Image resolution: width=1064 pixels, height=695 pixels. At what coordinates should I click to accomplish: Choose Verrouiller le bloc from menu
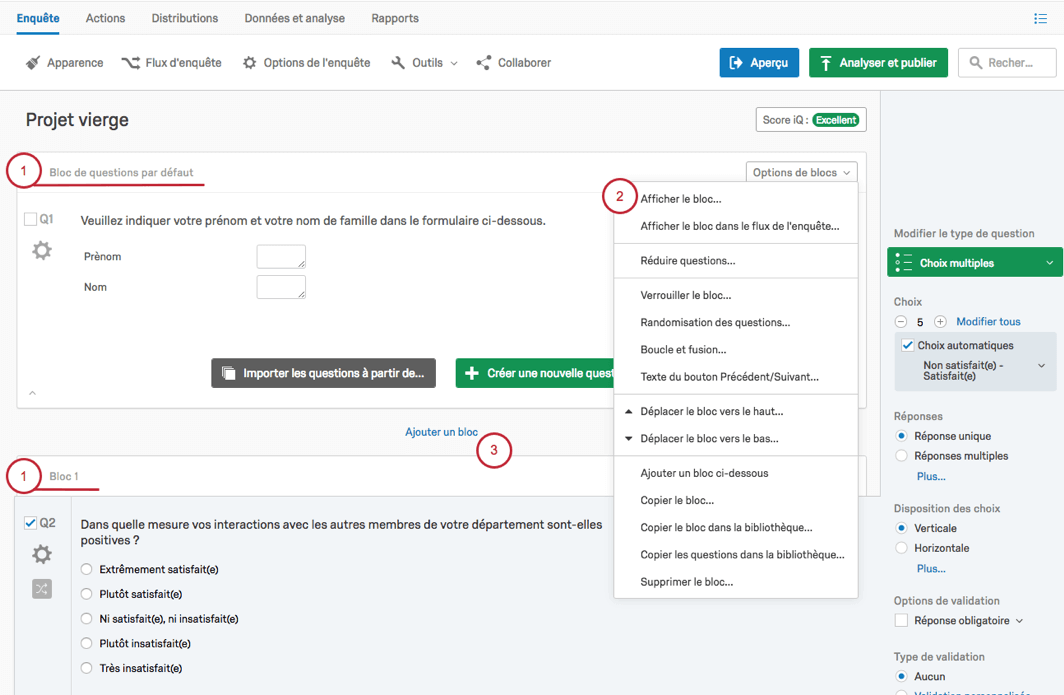click(686, 296)
